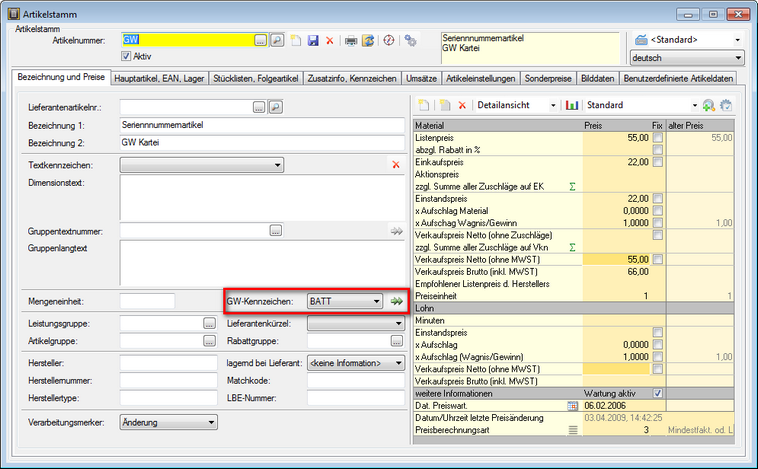
Task: Toggle the Wartung aktiv checkbox
Action: coord(657,393)
